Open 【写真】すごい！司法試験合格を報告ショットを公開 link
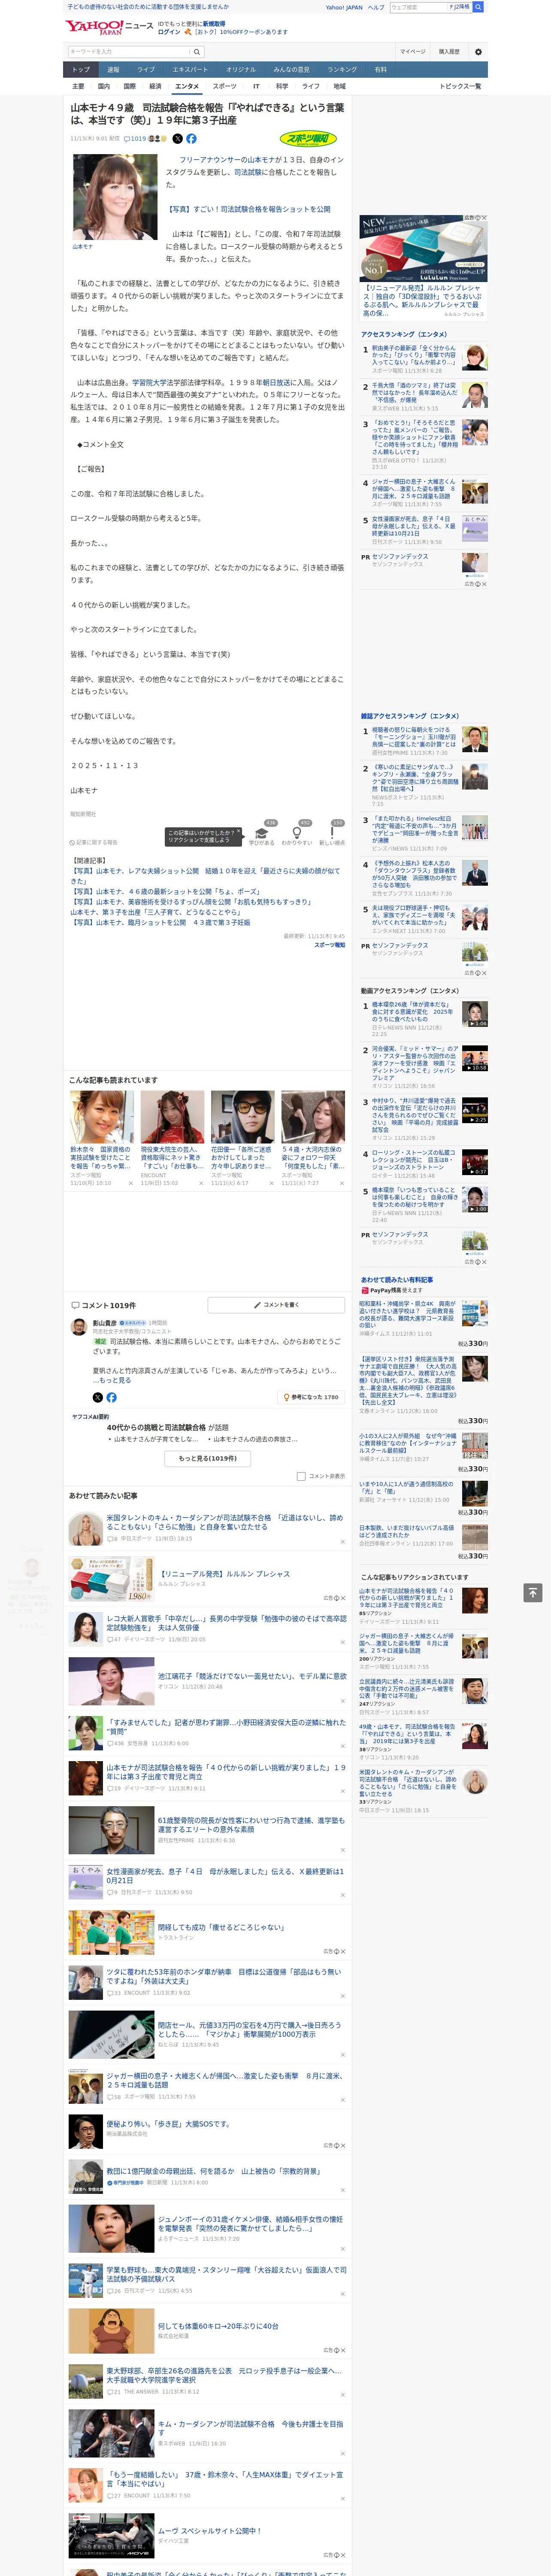Image resolution: width=551 pixels, height=2576 pixels. tap(248, 210)
